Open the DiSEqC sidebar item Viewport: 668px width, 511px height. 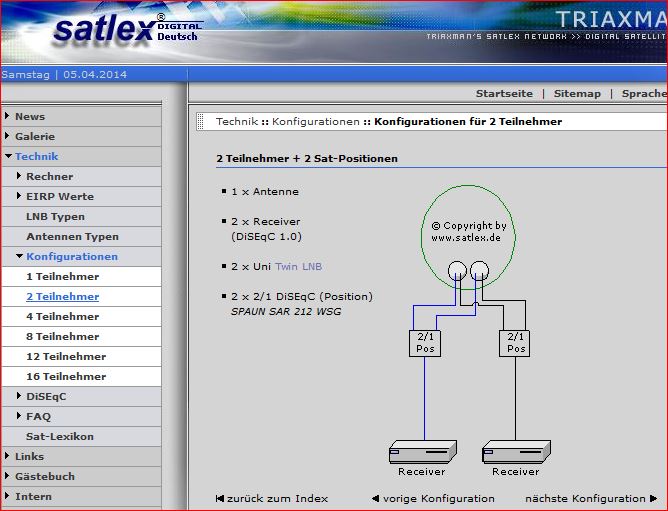click(x=46, y=396)
